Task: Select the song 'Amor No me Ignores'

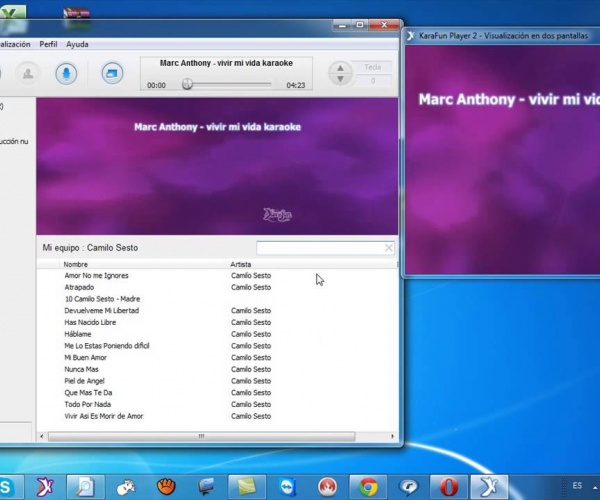Action: 96,275
